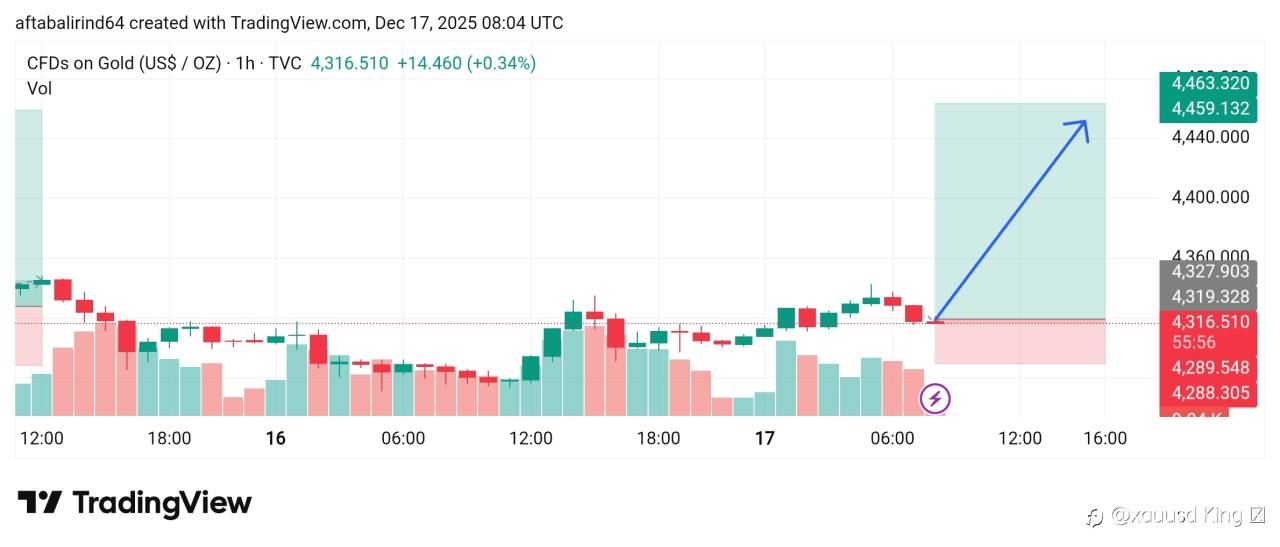Screen dimensions: 1280x547
Task: Click the watermark icon beside @xauusd King
Action: (1094, 516)
